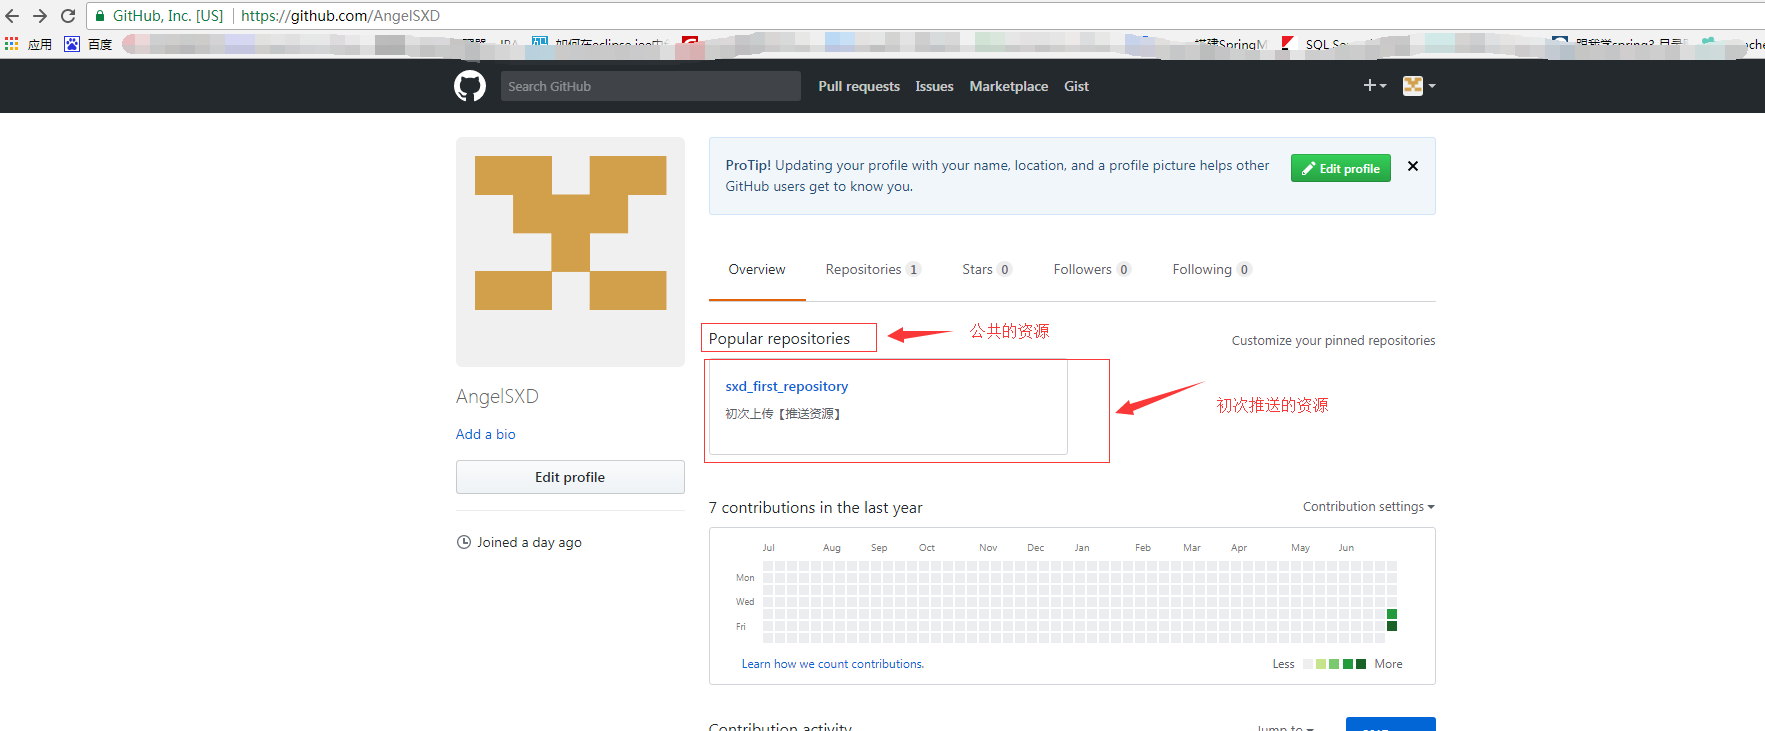Open the plus create-new dropdown
This screenshot has height=731, width=1765.
(x=1375, y=86)
